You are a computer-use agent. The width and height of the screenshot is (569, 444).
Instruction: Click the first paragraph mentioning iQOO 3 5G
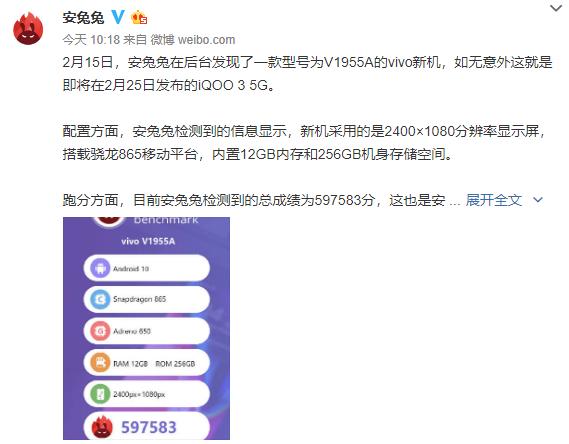pos(307,74)
